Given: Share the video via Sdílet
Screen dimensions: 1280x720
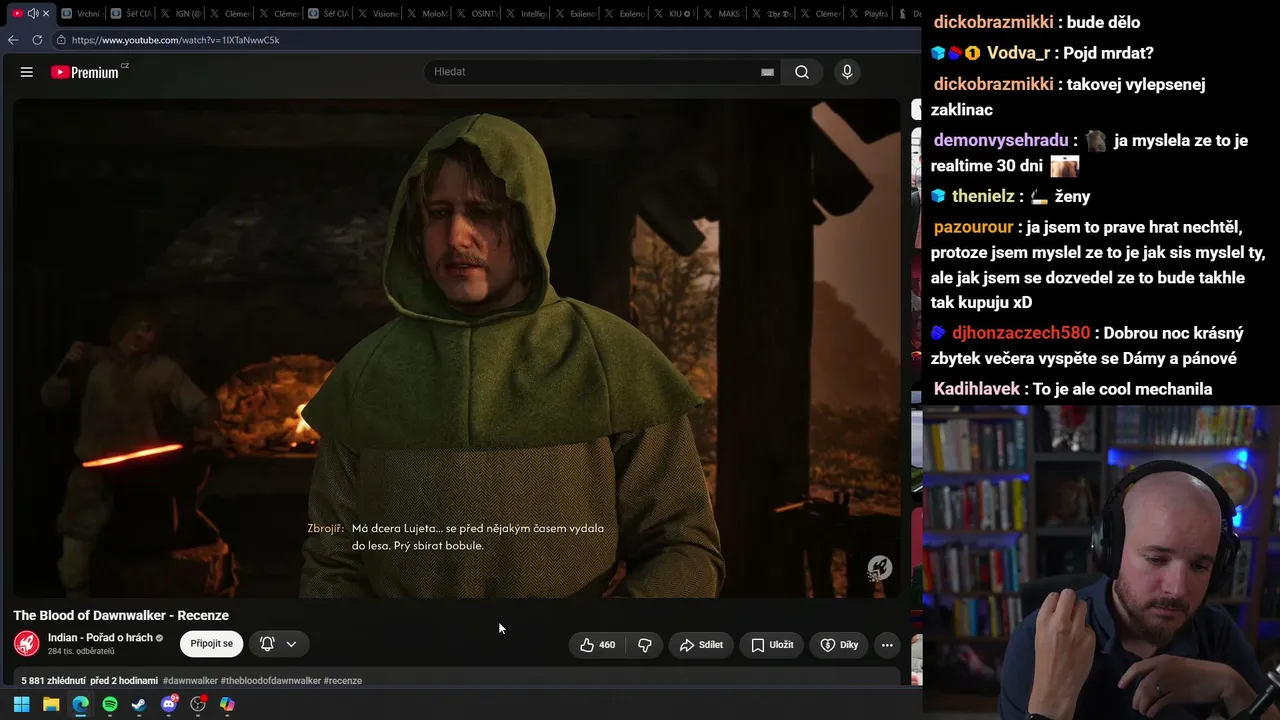Looking at the screenshot, I should (x=700, y=645).
